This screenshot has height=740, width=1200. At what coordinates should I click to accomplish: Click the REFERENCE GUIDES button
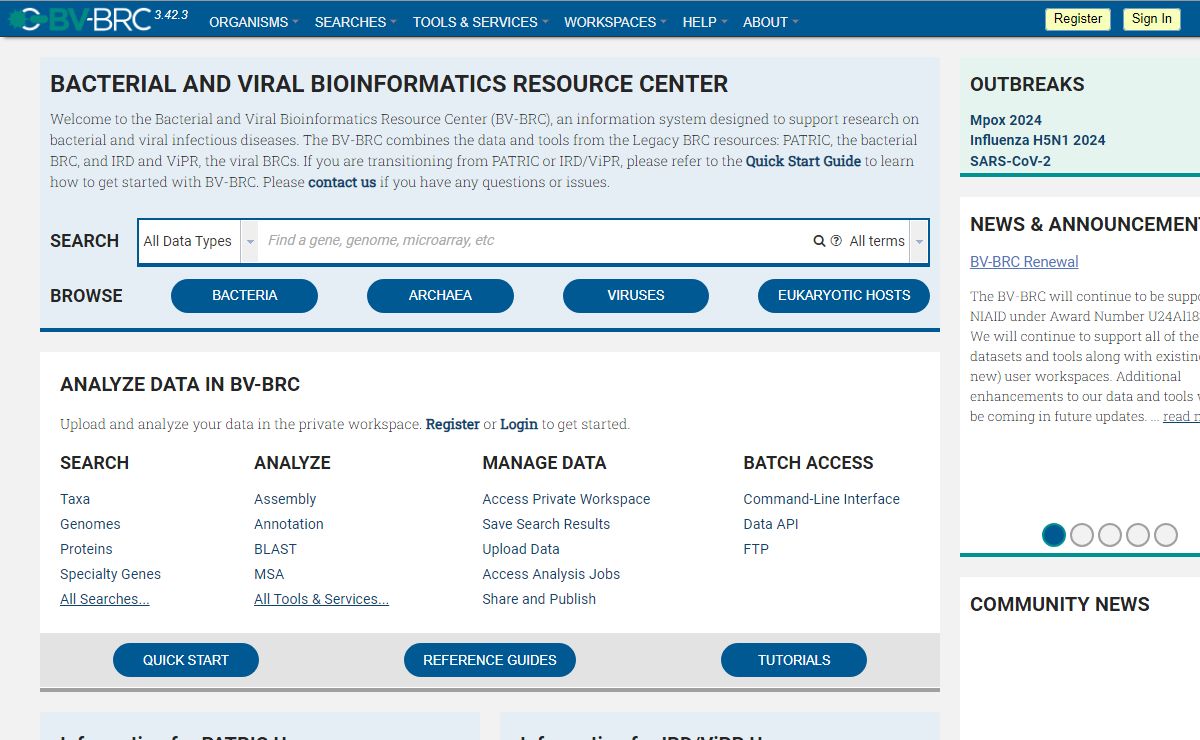(490, 660)
